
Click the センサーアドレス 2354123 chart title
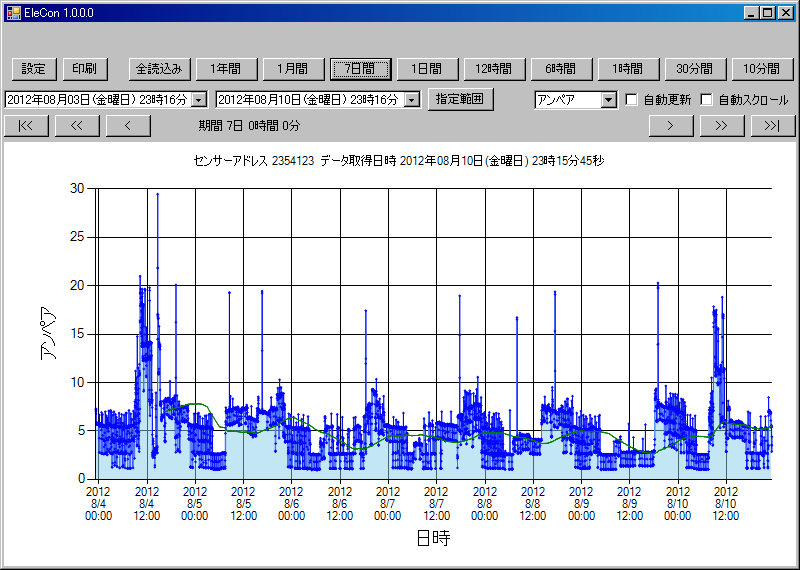pos(399,161)
